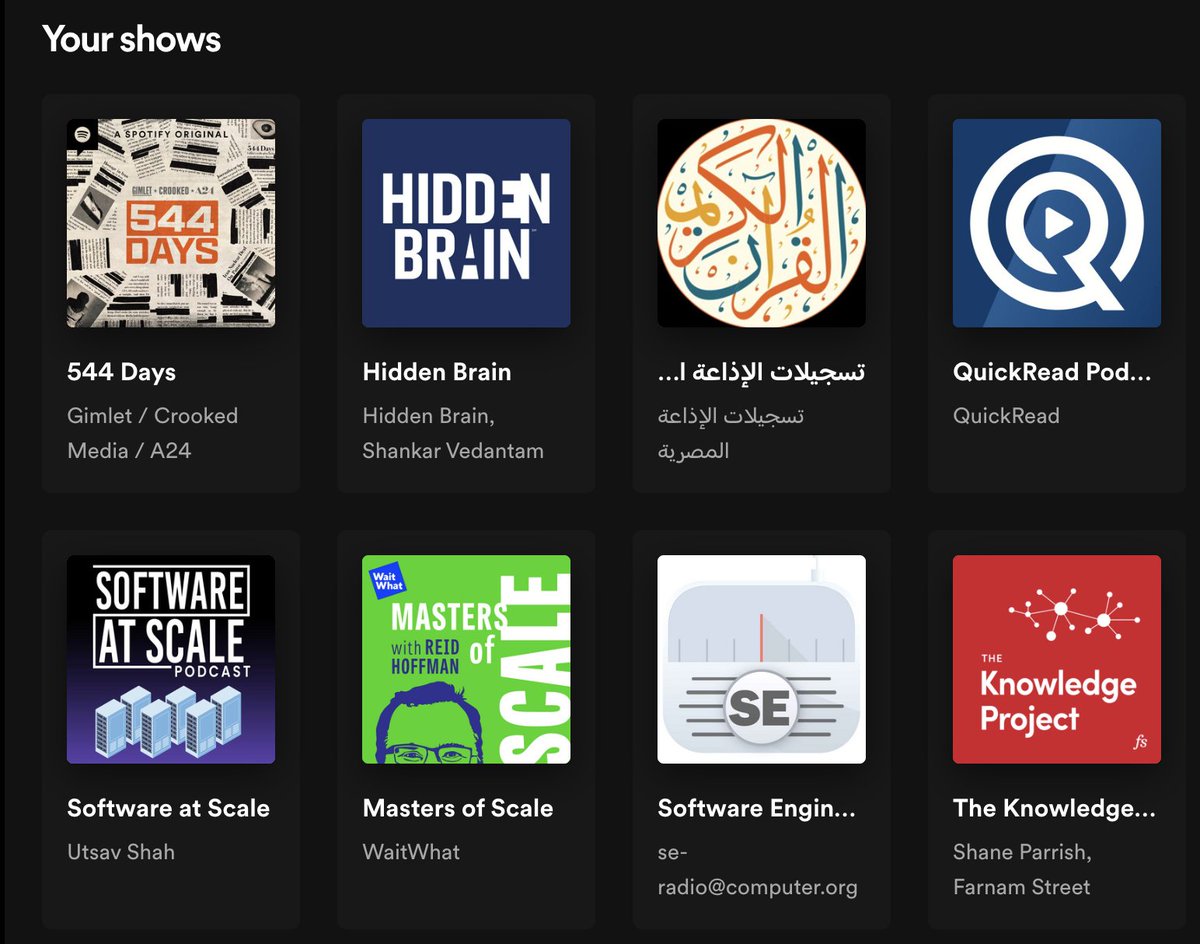Click the Arabic show title under calligraphy cover
The image size is (1200, 944).
(761, 372)
